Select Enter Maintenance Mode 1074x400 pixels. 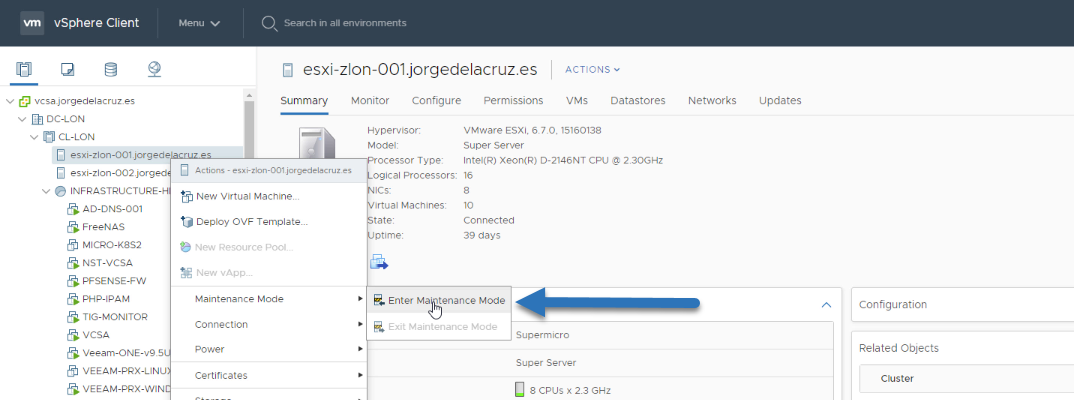pyautogui.click(x=439, y=300)
